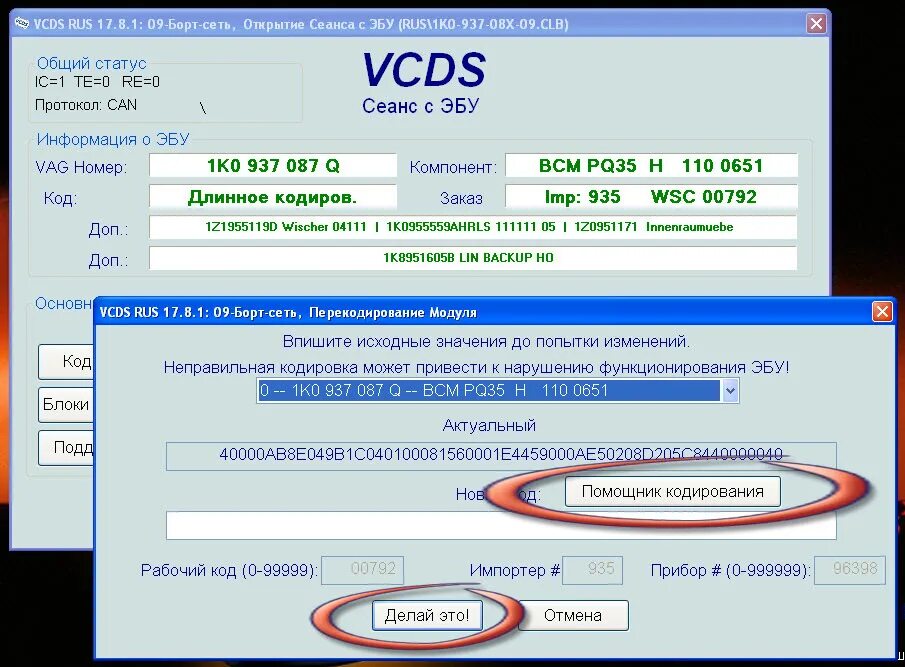This screenshot has height=667, width=905.
Task: Click the Сеанс с ЭБУ subtitle
Action: (421, 106)
